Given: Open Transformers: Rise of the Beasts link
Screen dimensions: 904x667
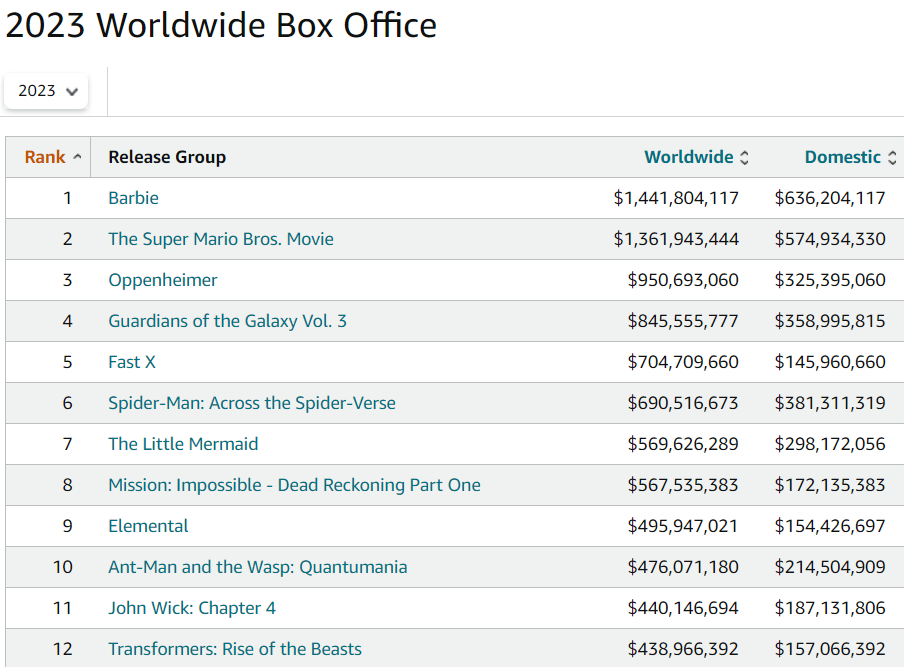Looking at the screenshot, I should tap(235, 649).
